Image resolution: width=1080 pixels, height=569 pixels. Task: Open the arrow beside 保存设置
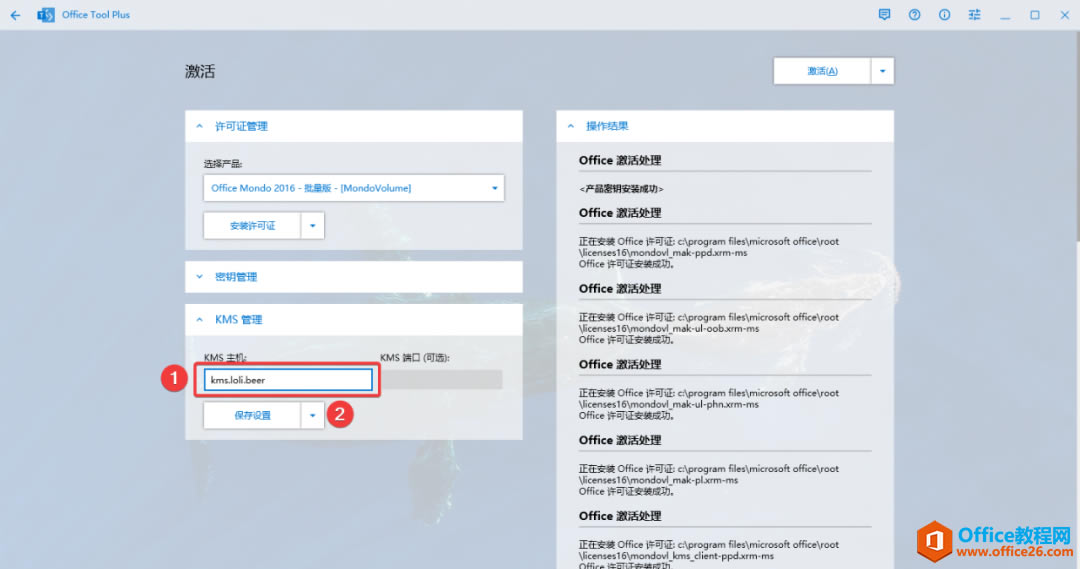(x=313, y=415)
